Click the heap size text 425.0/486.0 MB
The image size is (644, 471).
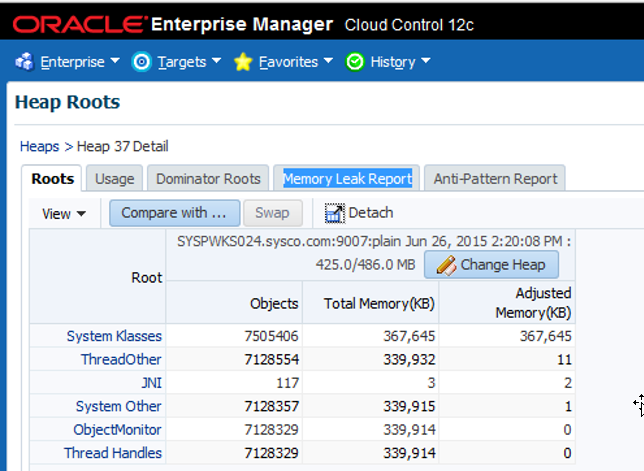(x=366, y=264)
